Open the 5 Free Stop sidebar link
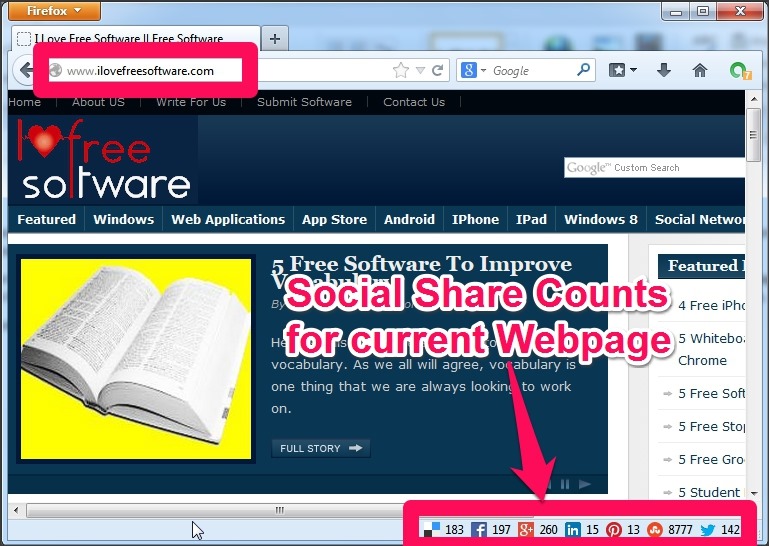769x546 pixels. click(x=711, y=426)
